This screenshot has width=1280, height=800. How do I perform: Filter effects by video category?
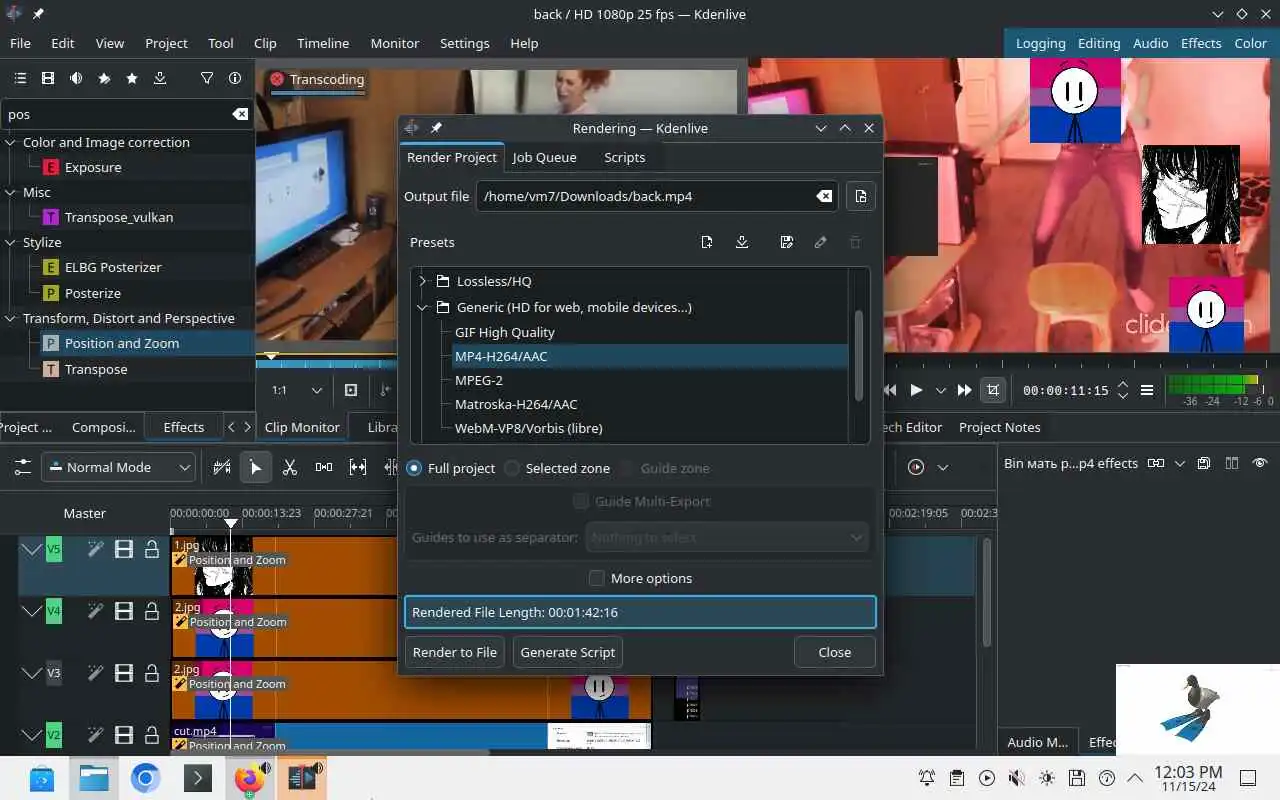tap(48, 78)
